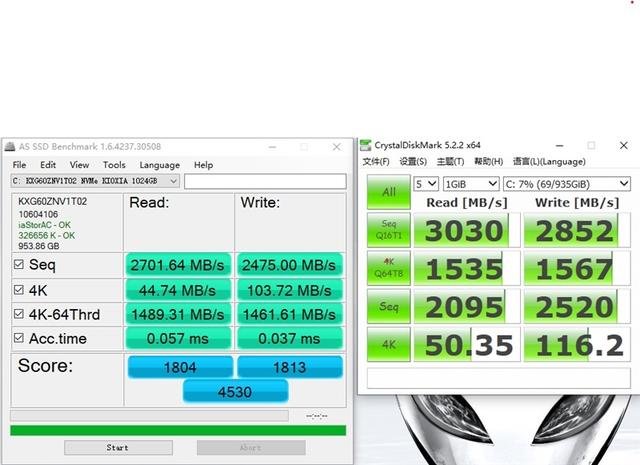
Task: Toggle the 4K checkbox in AS SSD
Action: pos(19,290)
